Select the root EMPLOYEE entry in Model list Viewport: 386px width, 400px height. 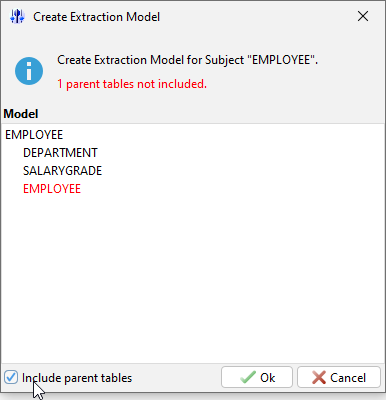[34, 135]
